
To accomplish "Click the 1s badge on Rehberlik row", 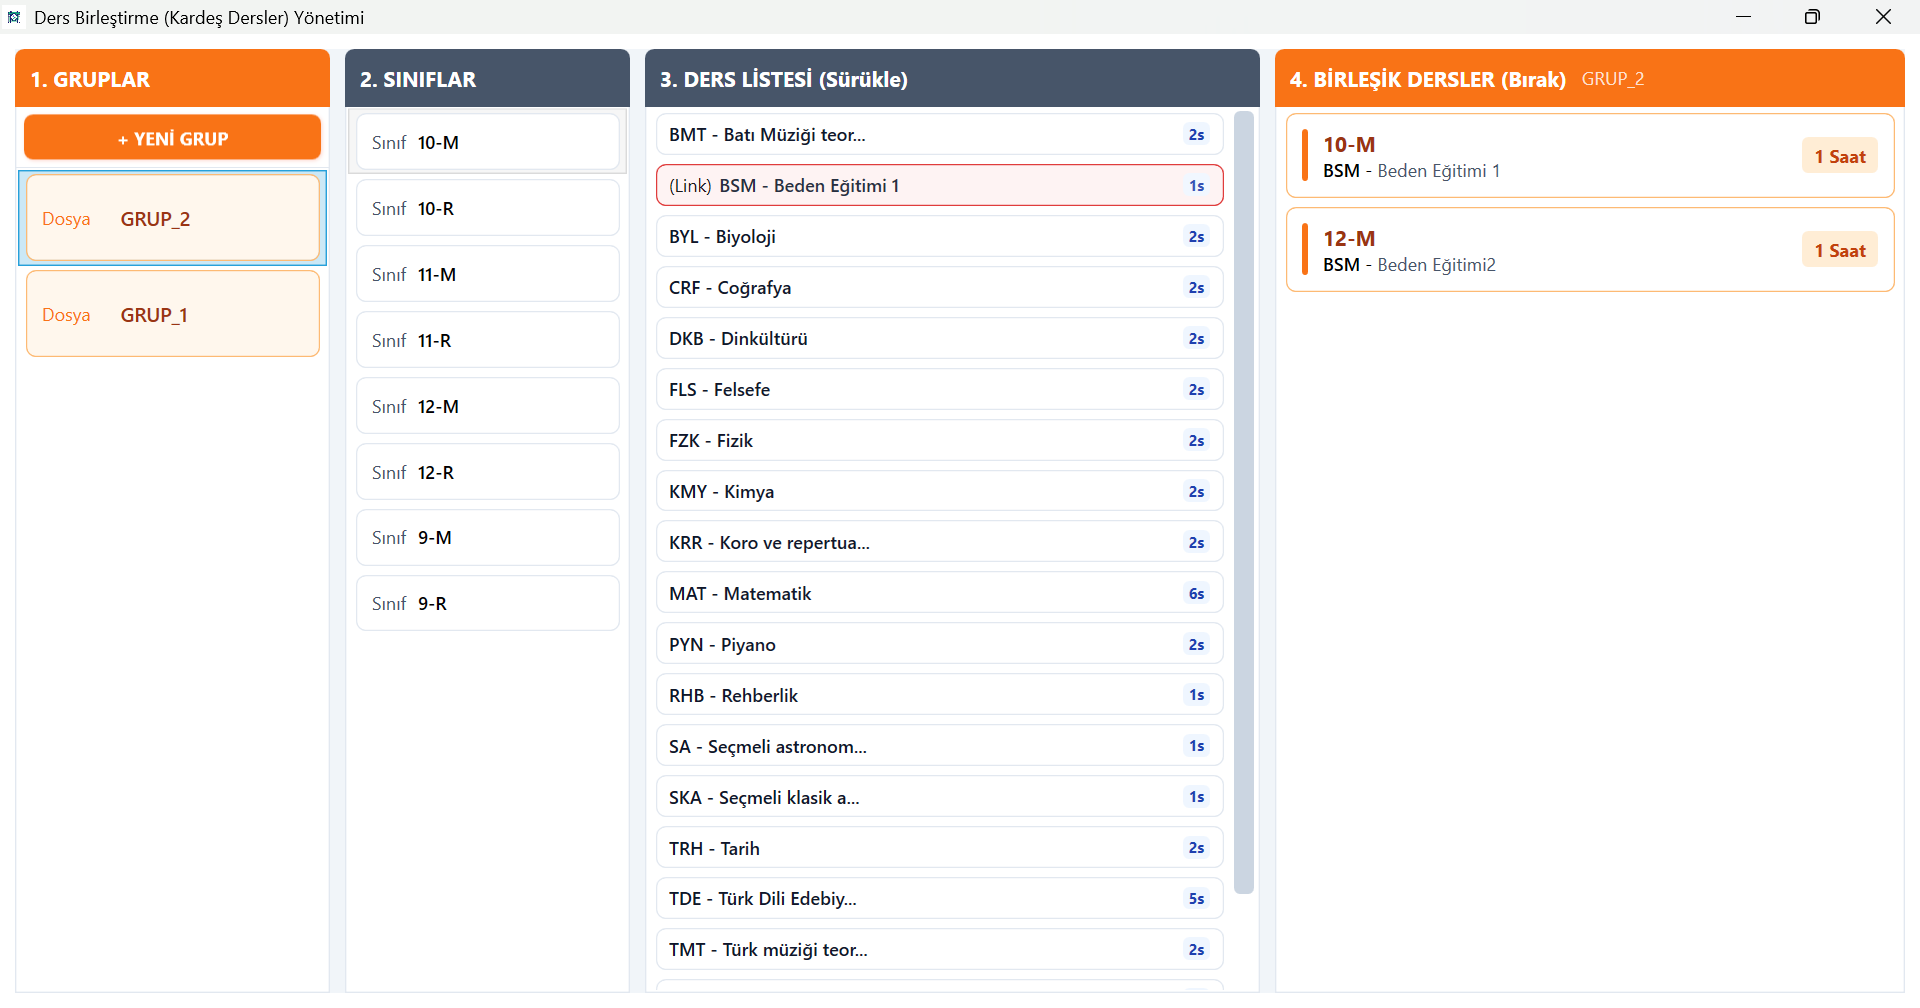I will pos(1196,695).
